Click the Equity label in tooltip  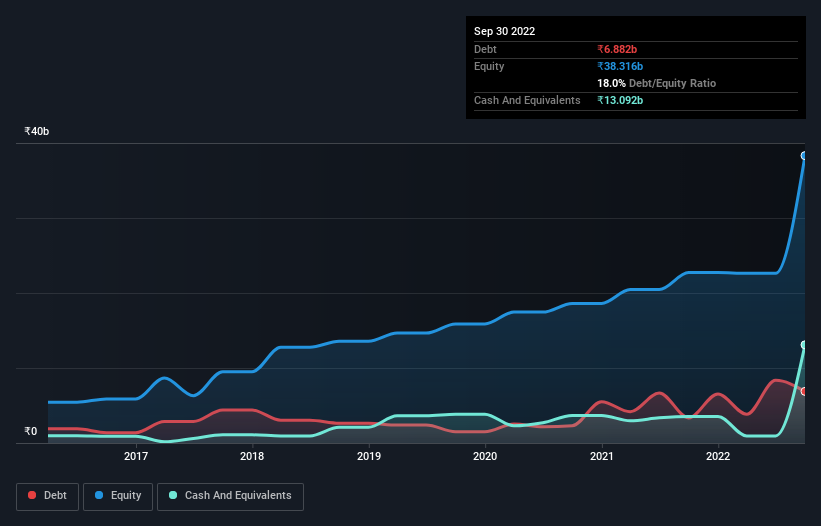click(489, 66)
